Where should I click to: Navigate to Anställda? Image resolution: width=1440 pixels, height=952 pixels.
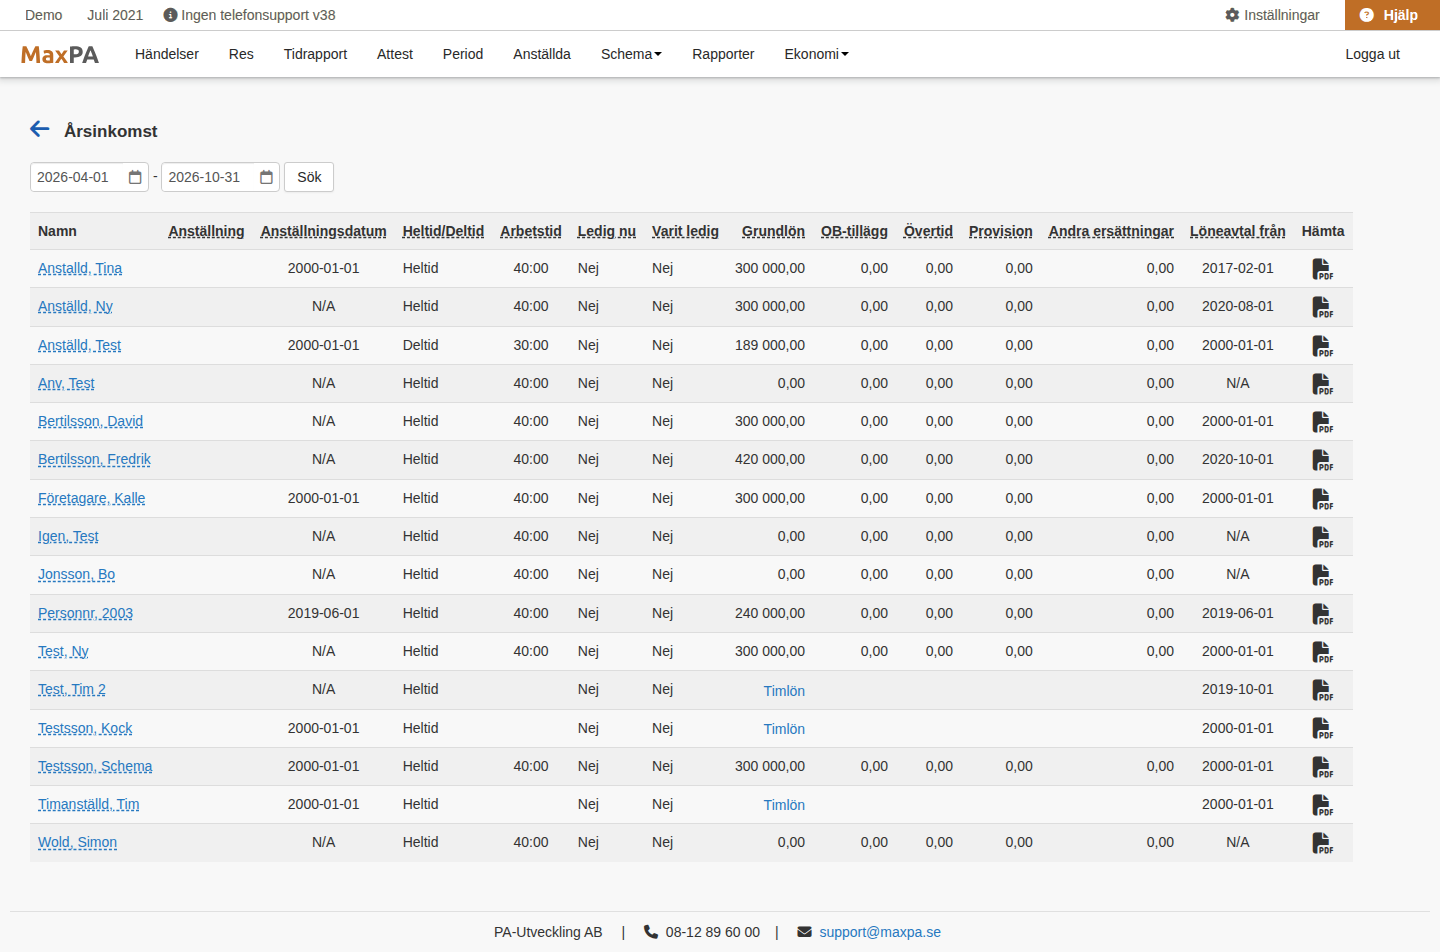tap(542, 54)
